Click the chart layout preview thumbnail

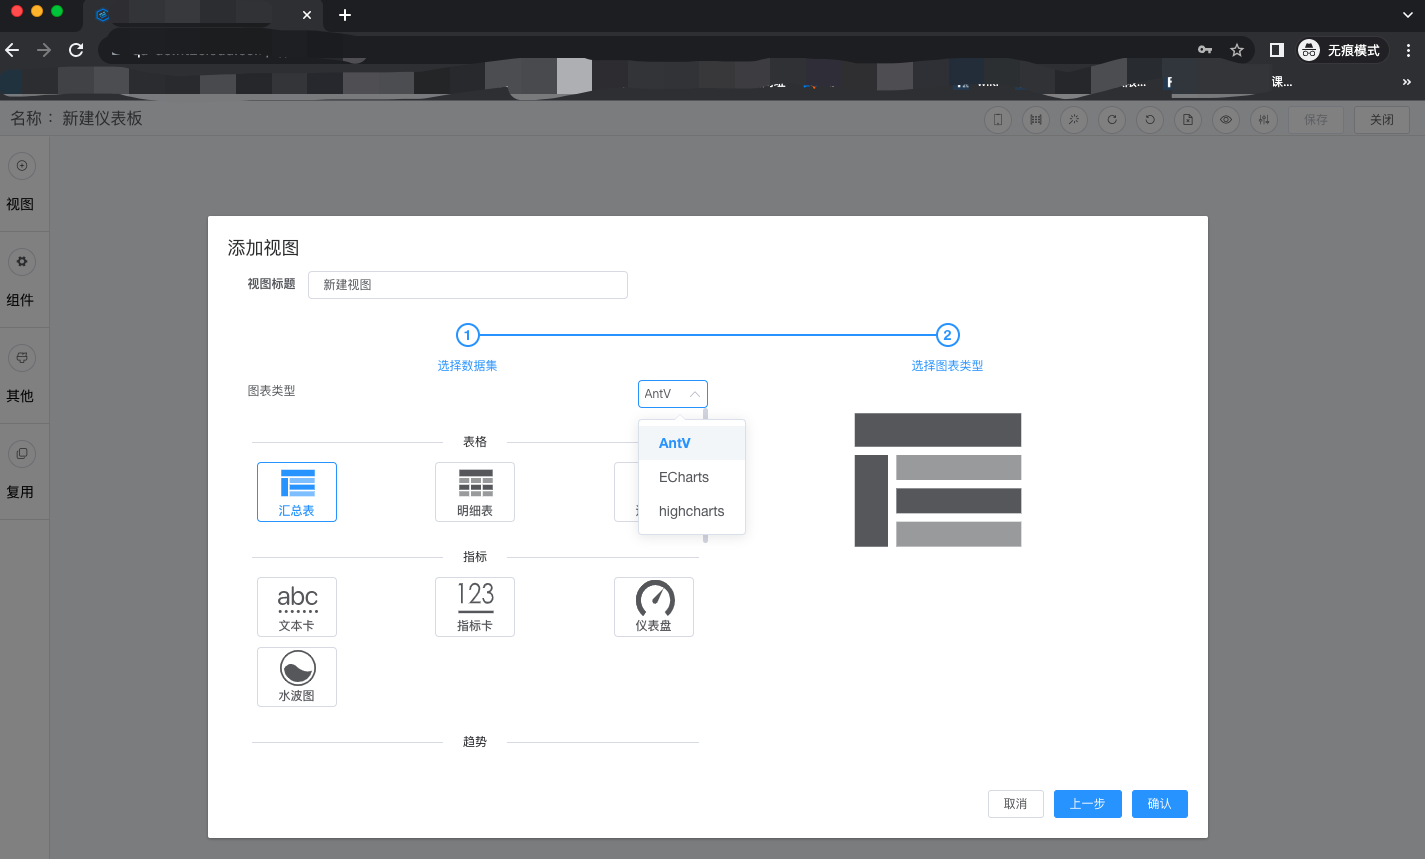(x=938, y=480)
